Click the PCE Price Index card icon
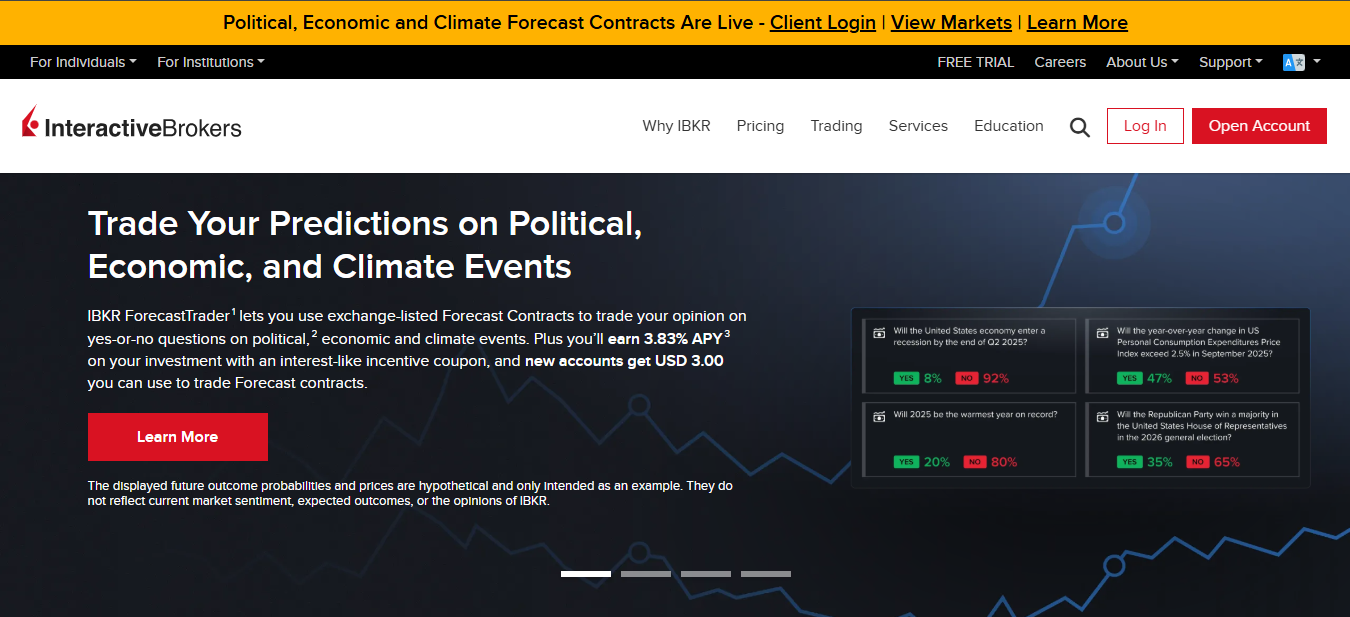1350x617 pixels. coord(1102,334)
